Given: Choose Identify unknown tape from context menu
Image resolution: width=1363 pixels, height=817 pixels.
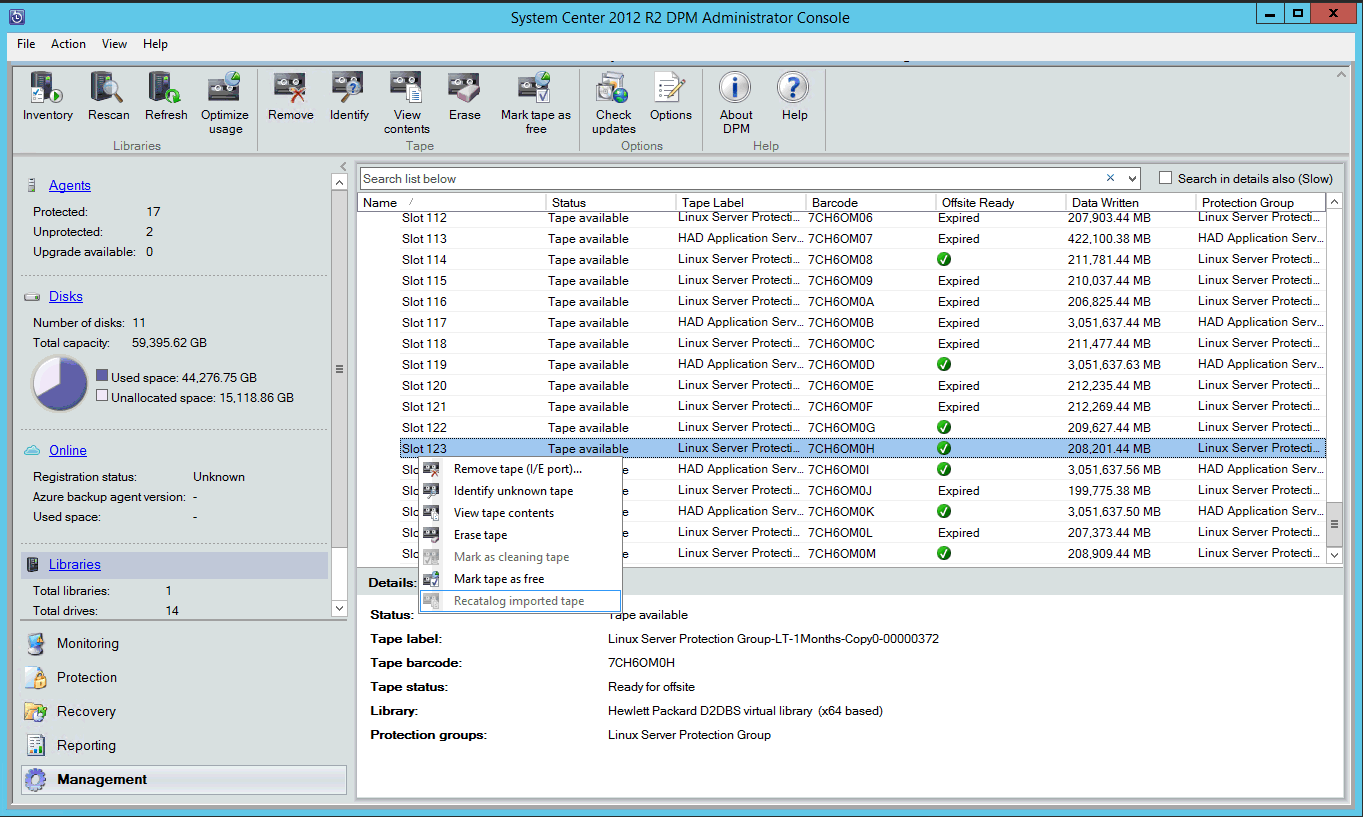Looking at the screenshot, I should (520, 491).
